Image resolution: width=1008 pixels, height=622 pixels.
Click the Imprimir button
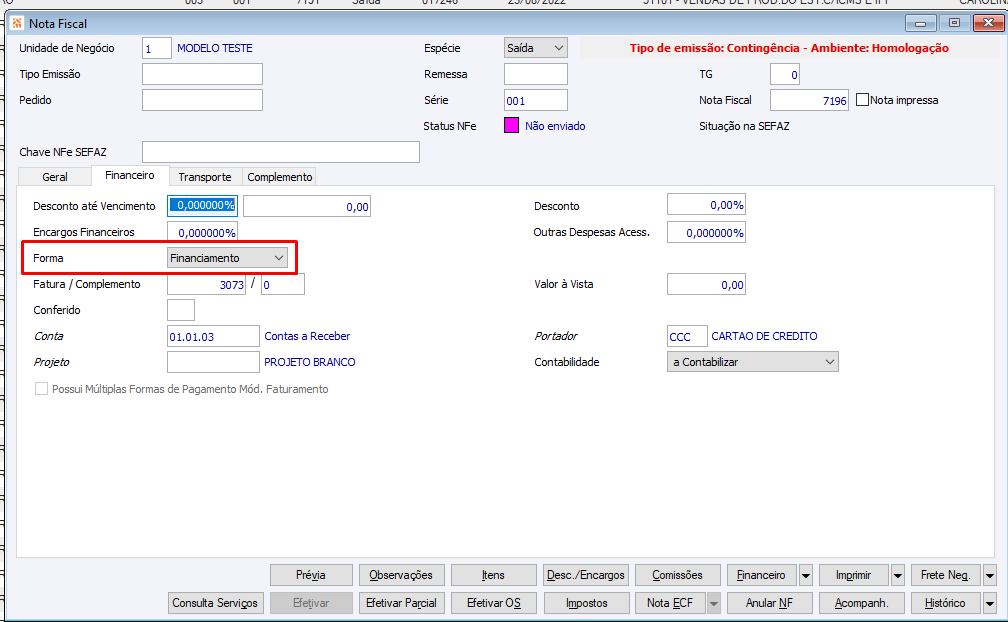tap(854, 575)
